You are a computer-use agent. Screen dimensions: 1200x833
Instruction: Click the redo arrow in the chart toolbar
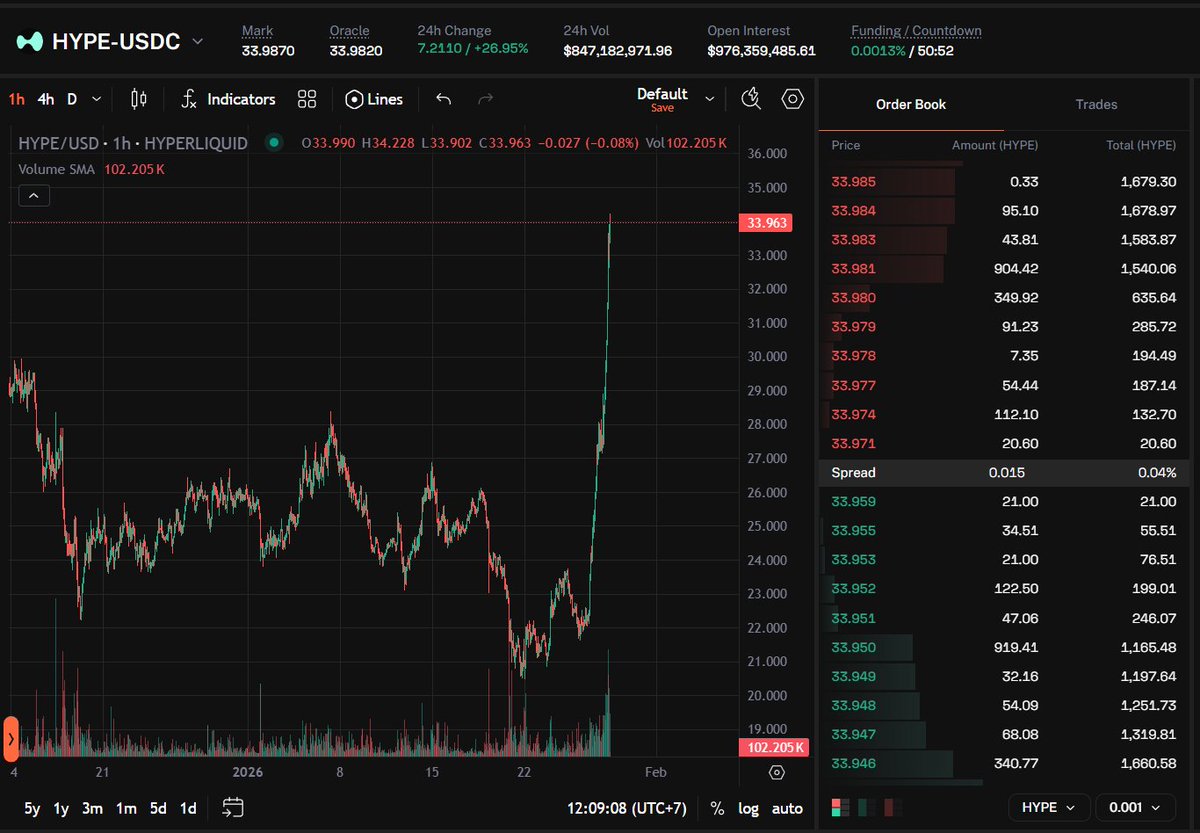(485, 98)
